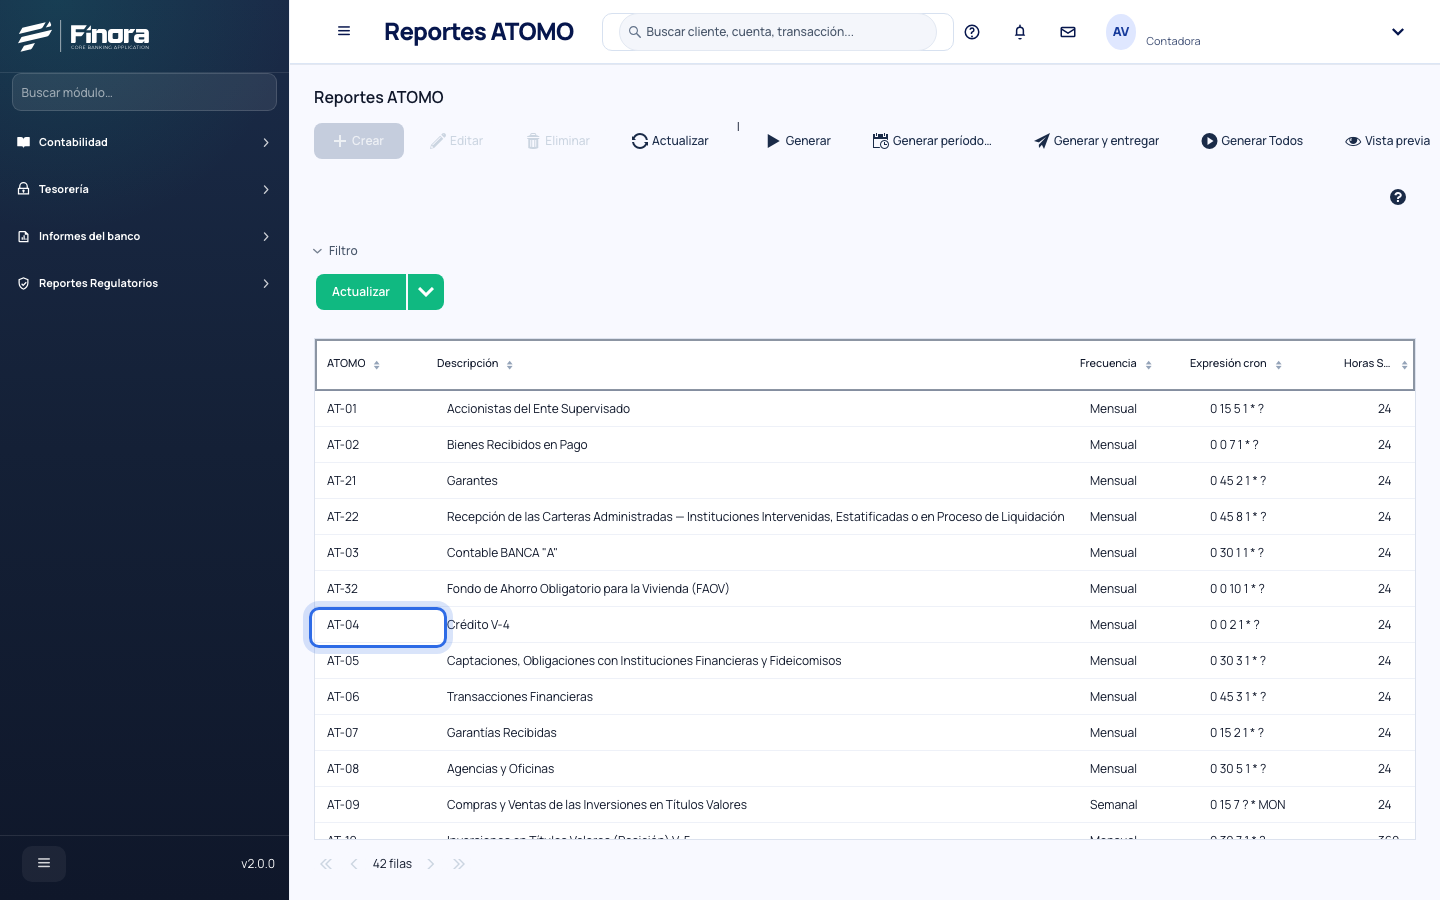Viewport: 1440px width, 900px height.
Task: Select the Bienes Recibidos en Pago row
Action: click(x=865, y=445)
